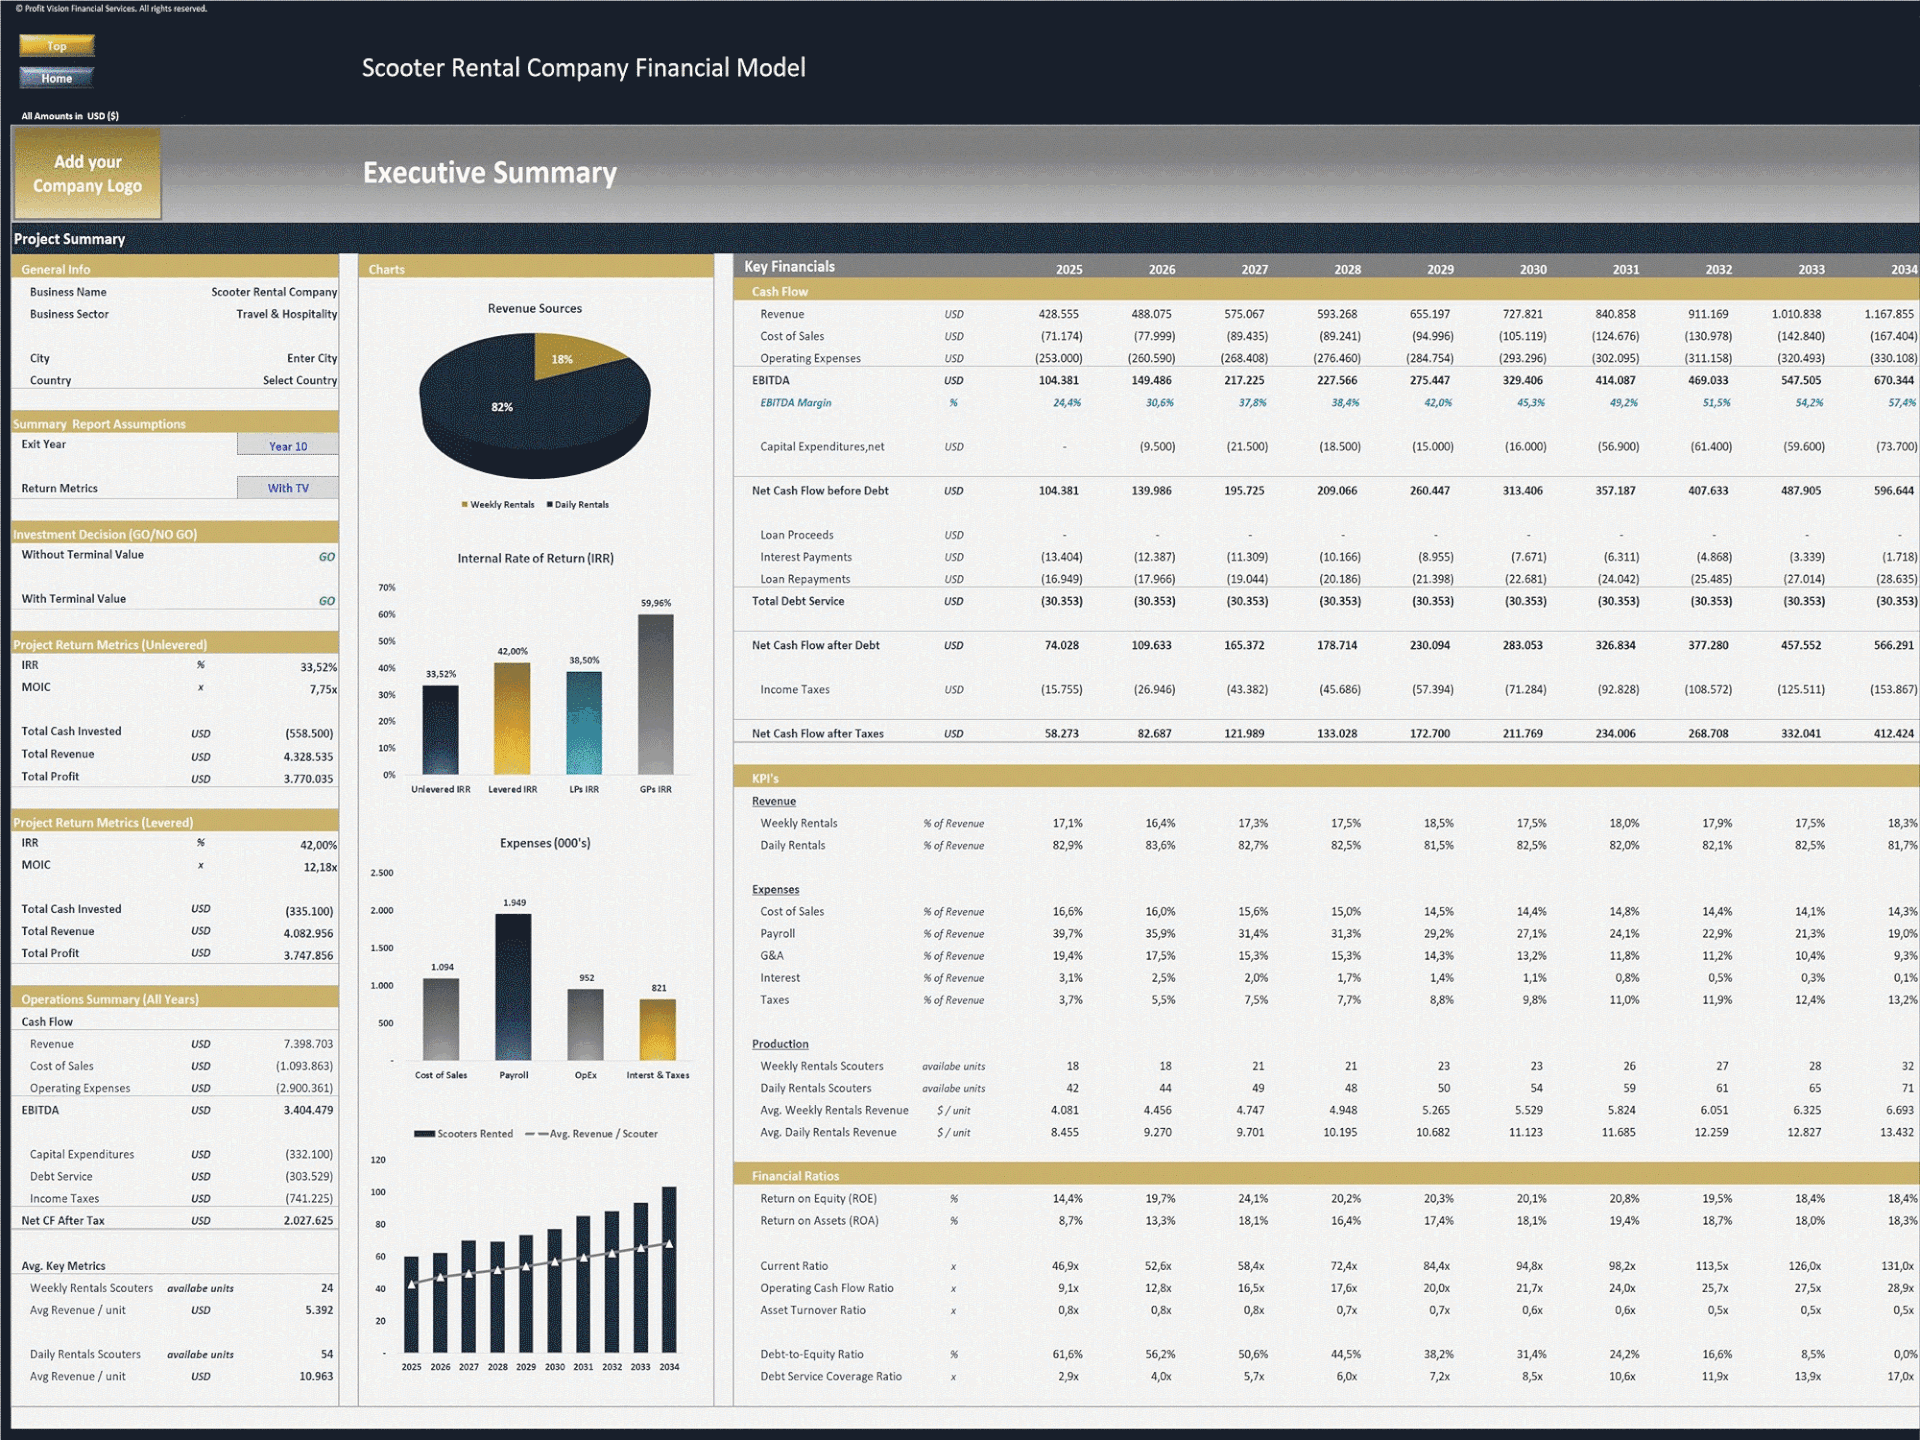Click Avg. Daily Rentals Revenue row label

(x=828, y=1132)
